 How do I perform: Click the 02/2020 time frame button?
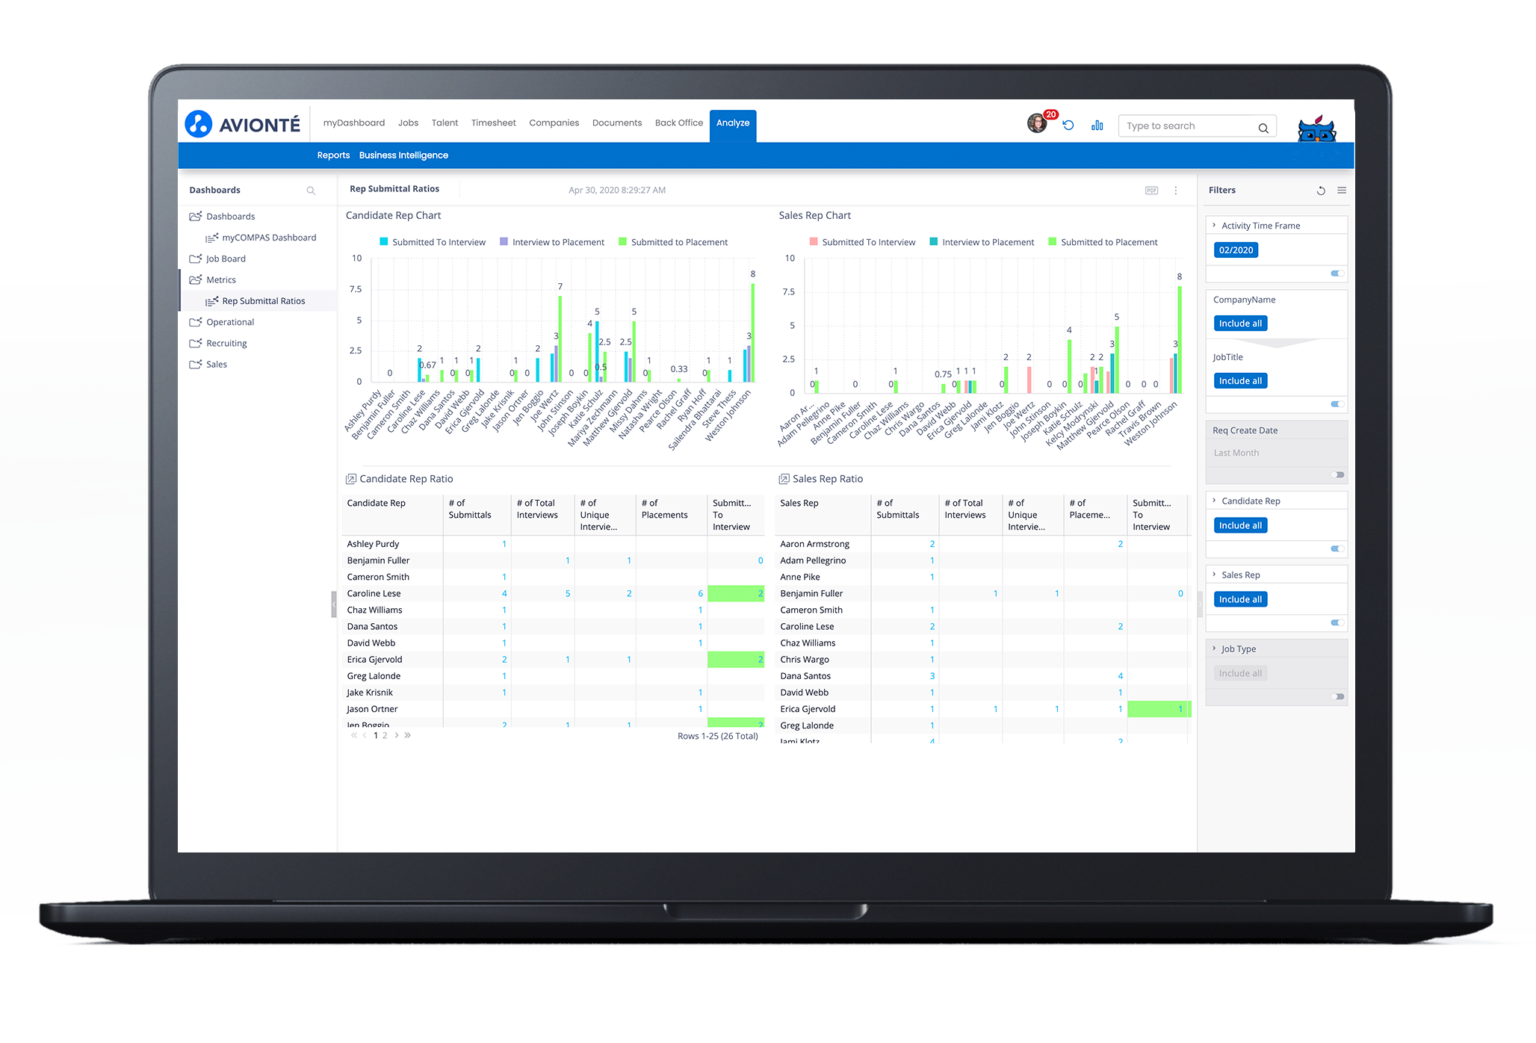(1236, 250)
